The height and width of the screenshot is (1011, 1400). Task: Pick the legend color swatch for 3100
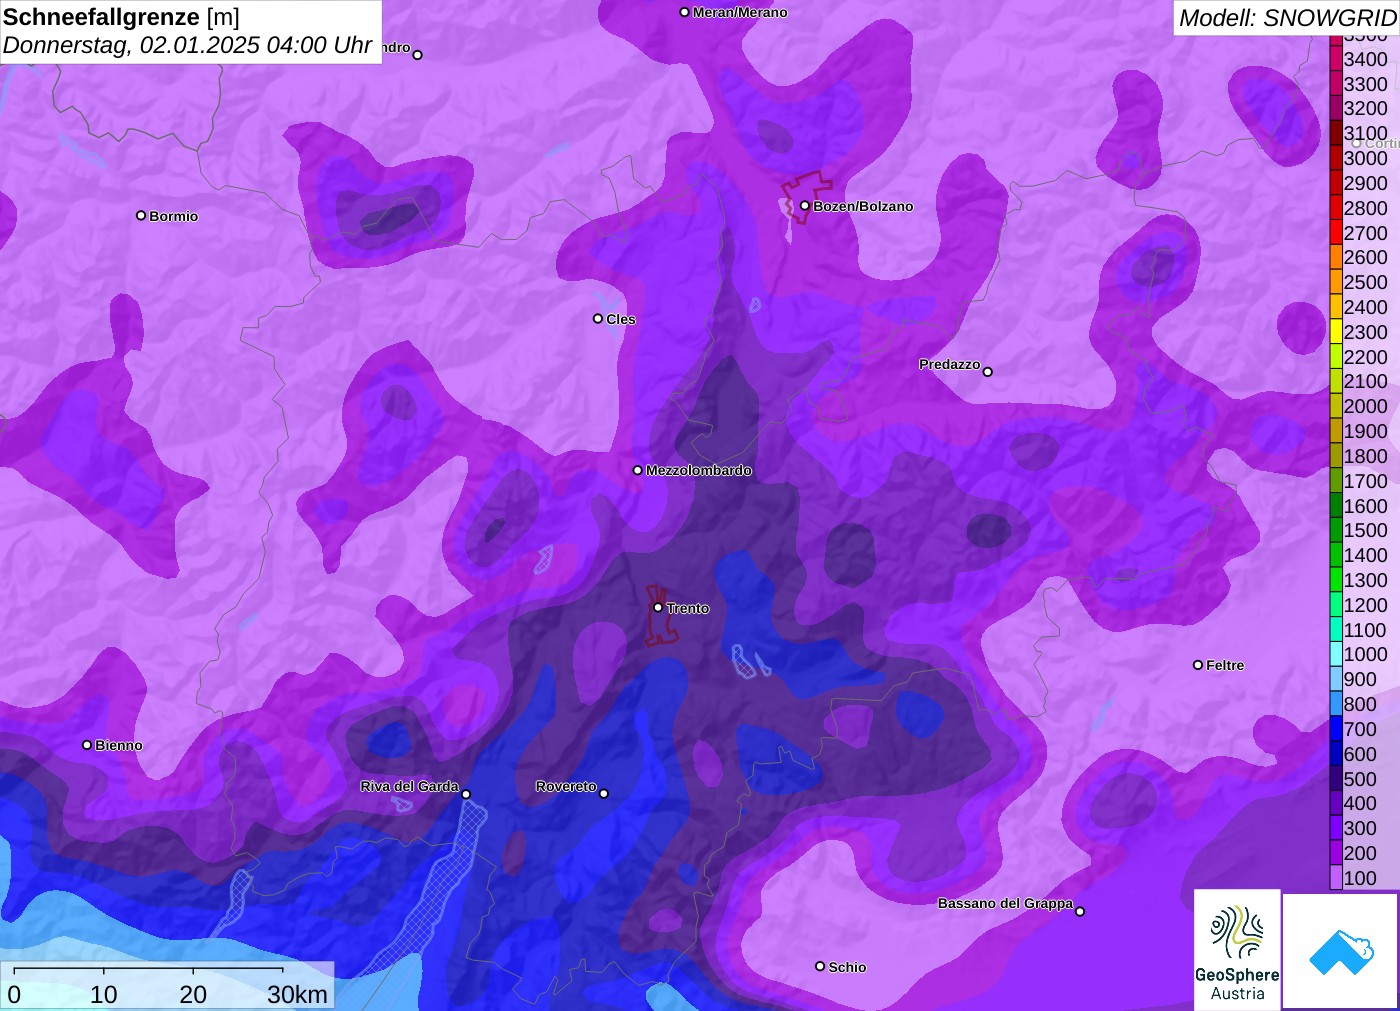click(x=1336, y=133)
